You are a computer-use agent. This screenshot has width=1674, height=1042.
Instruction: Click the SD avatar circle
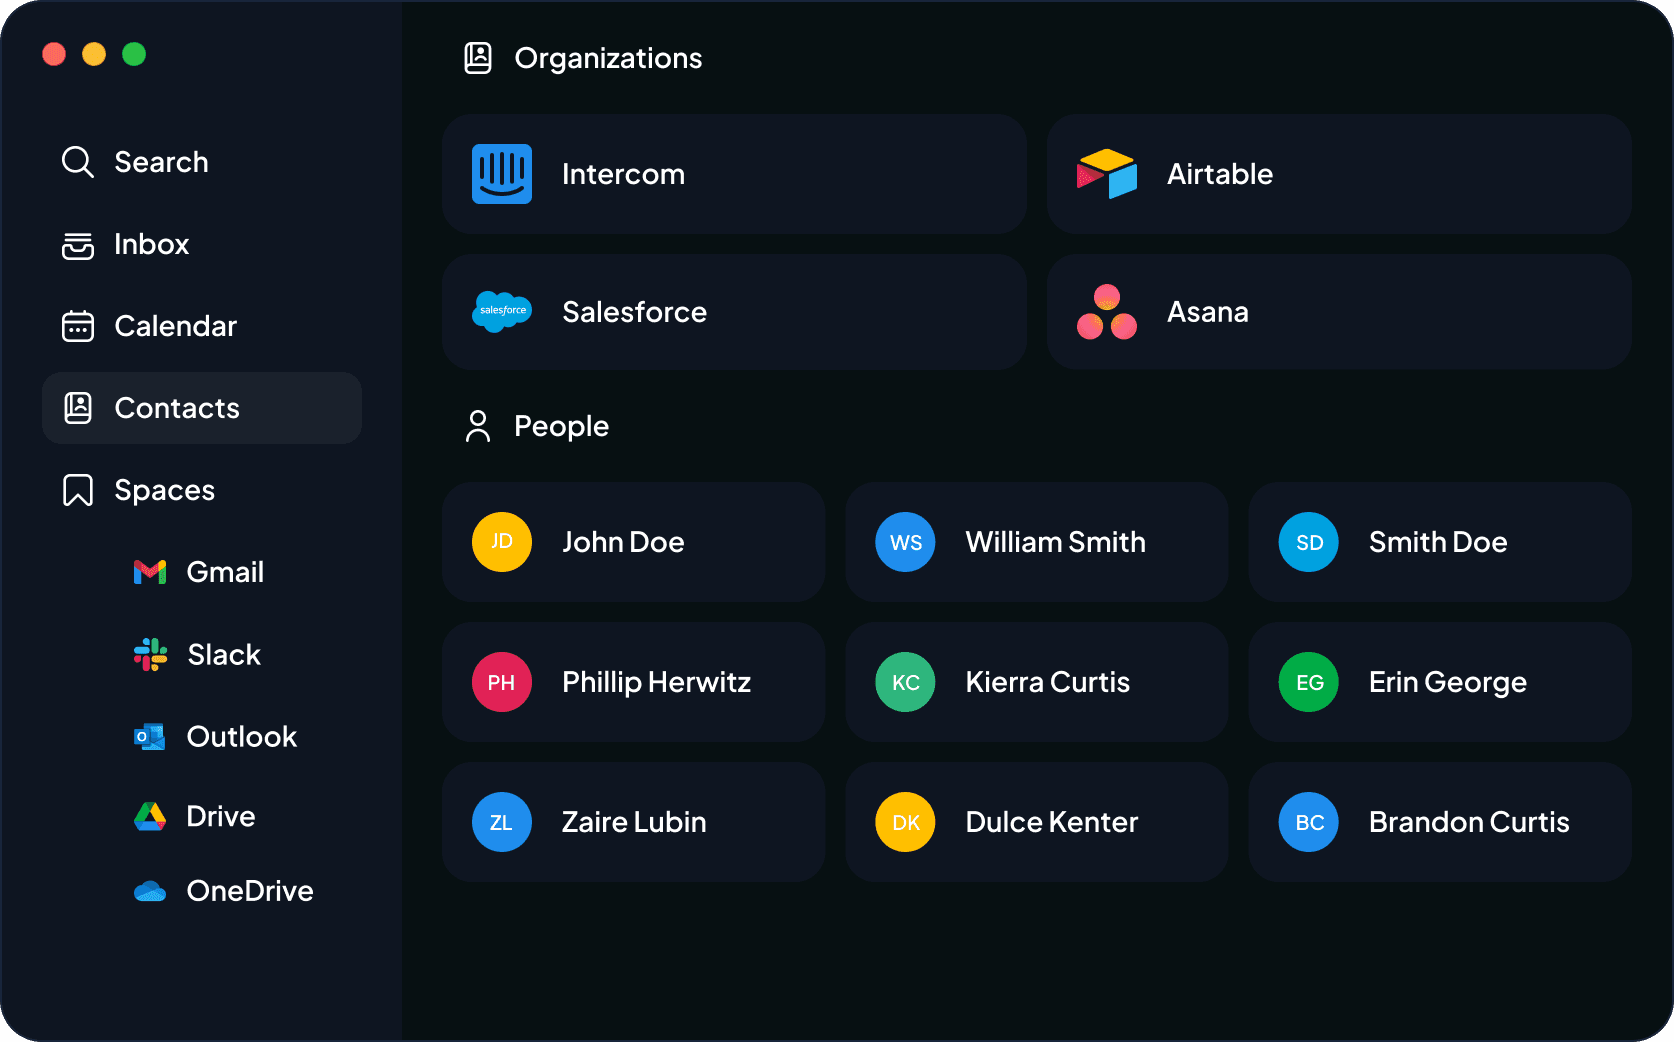(1309, 542)
